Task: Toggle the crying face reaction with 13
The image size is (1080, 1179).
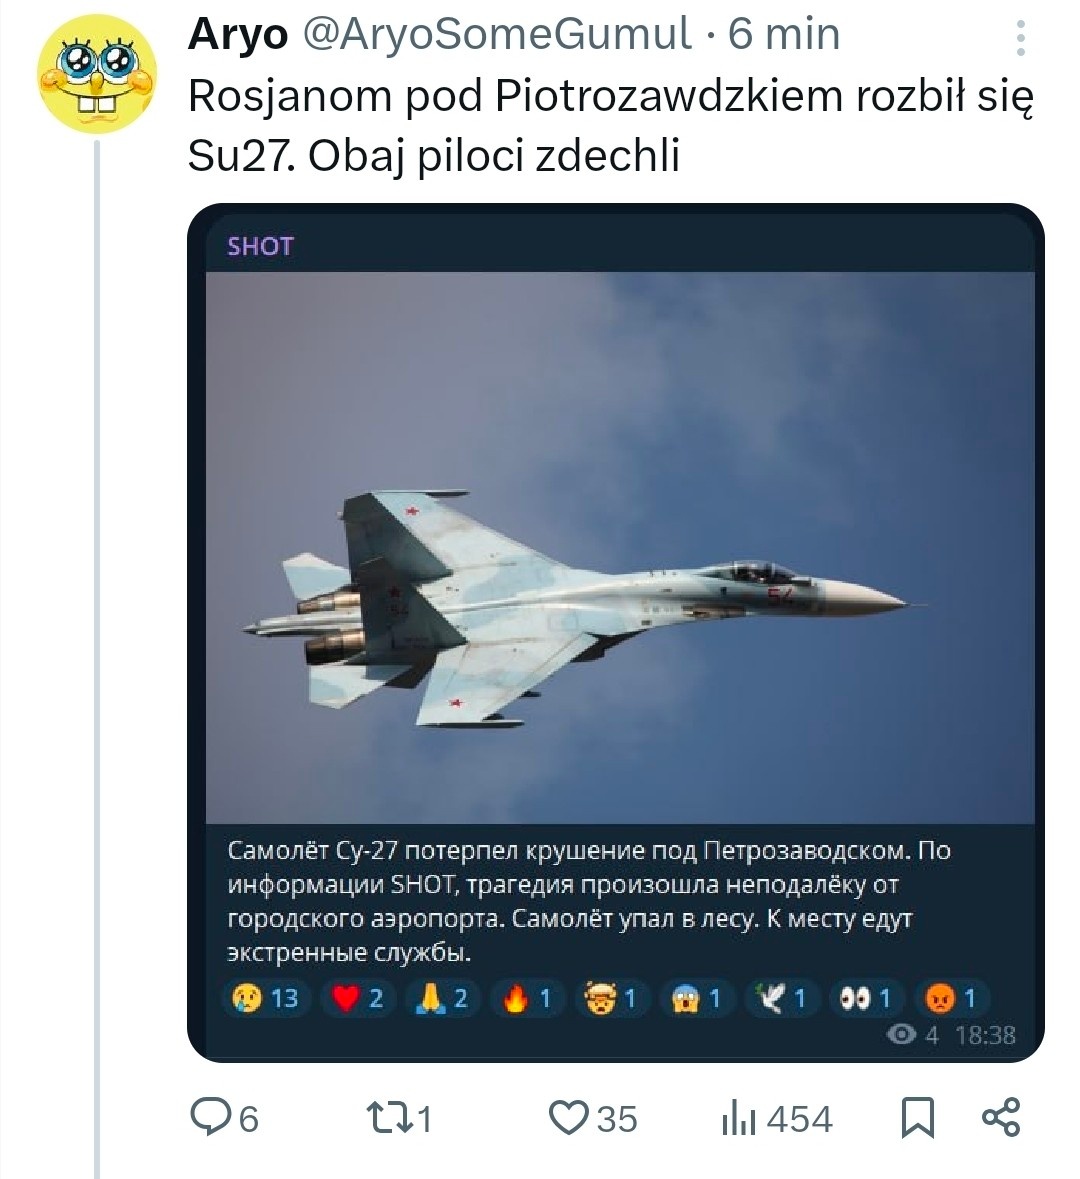Action: [265, 998]
